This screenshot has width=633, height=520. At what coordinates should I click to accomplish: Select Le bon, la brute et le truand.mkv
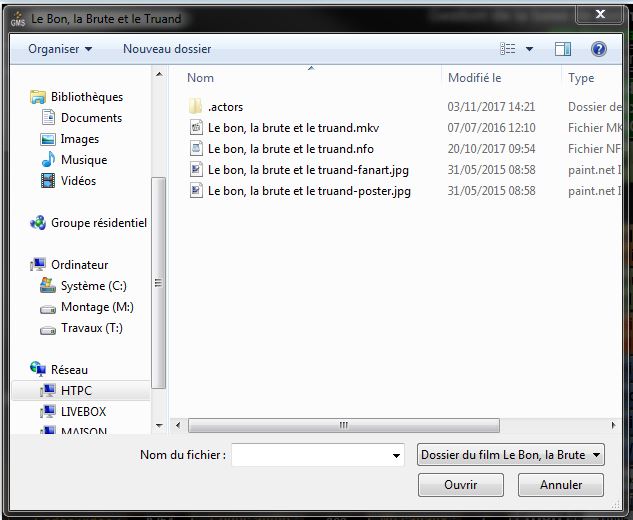[293, 128]
